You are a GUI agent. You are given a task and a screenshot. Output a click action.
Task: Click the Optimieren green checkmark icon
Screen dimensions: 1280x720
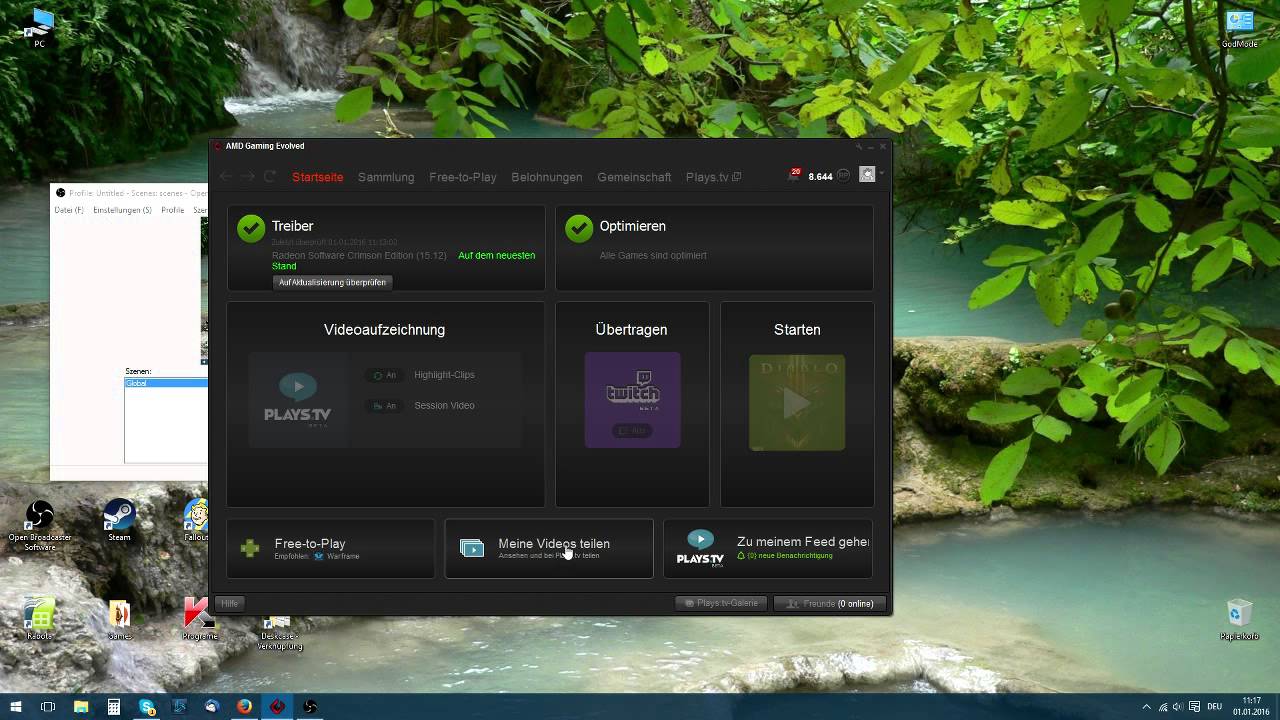click(579, 228)
